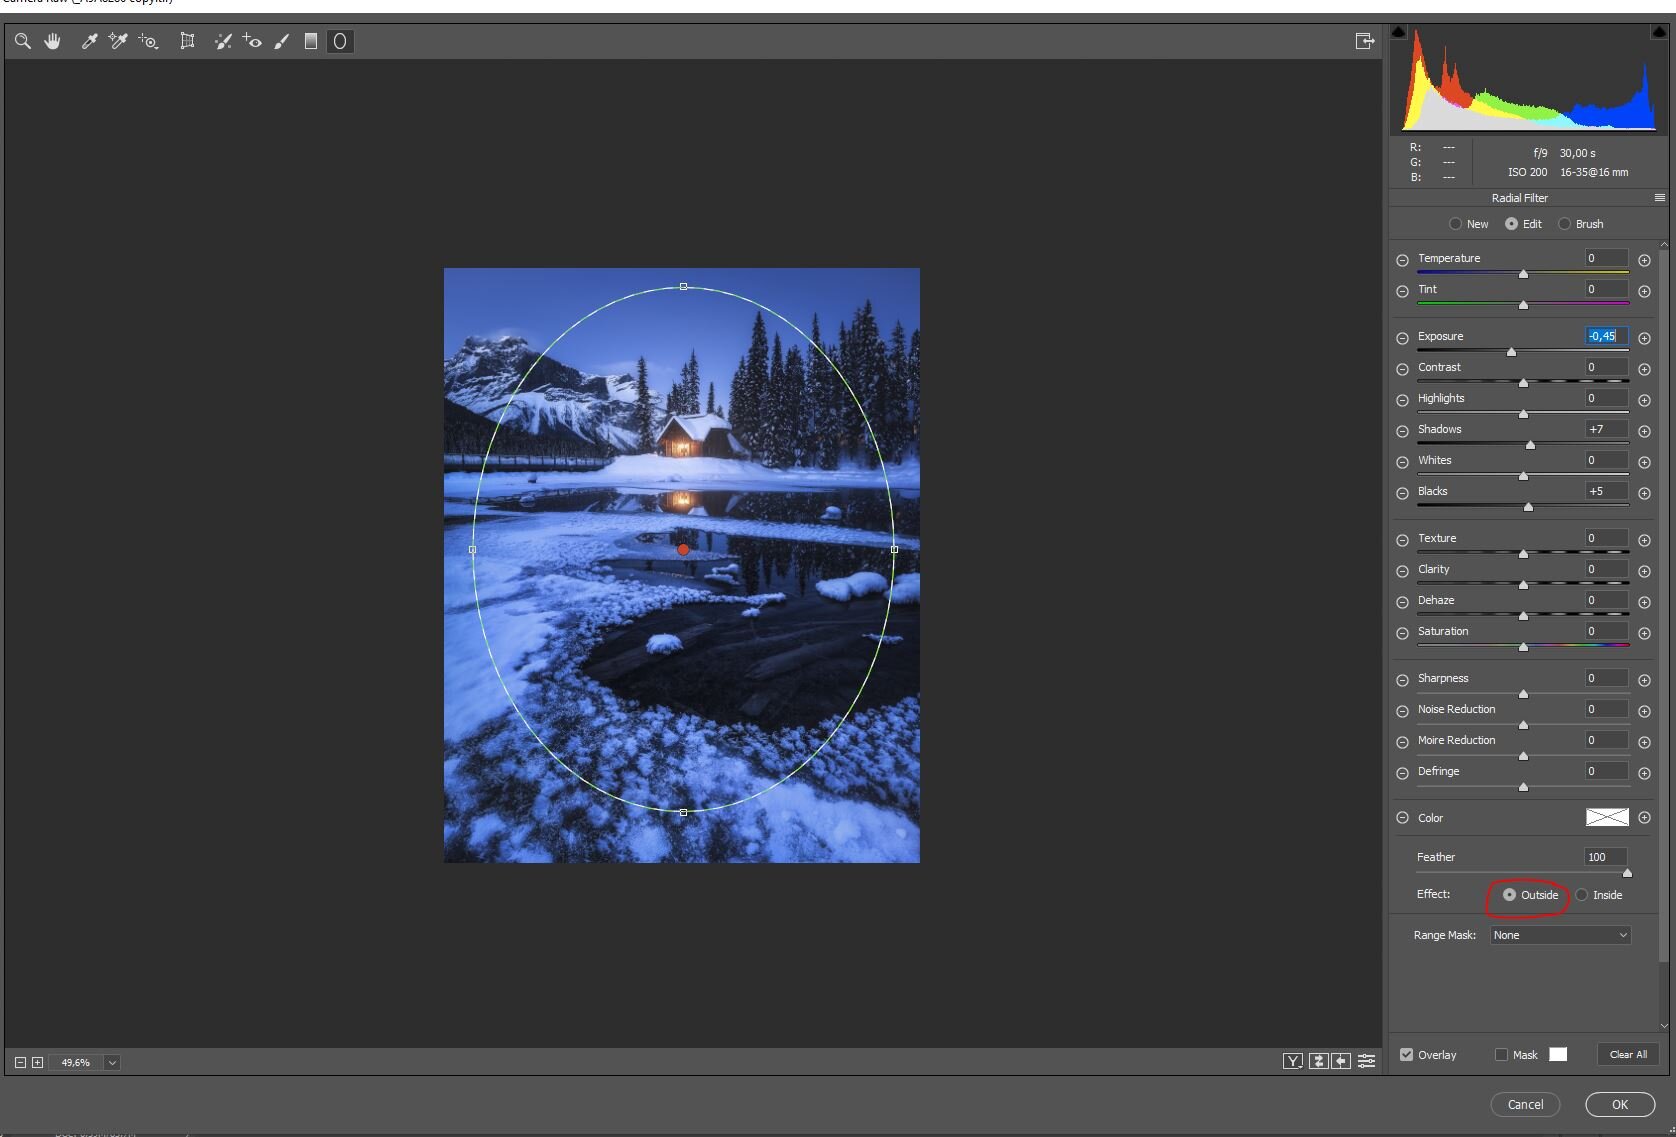Image resolution: width=1676 pixels, height=1137 pixels.
Task: Click the Contrast value field
Action: 1606,367
